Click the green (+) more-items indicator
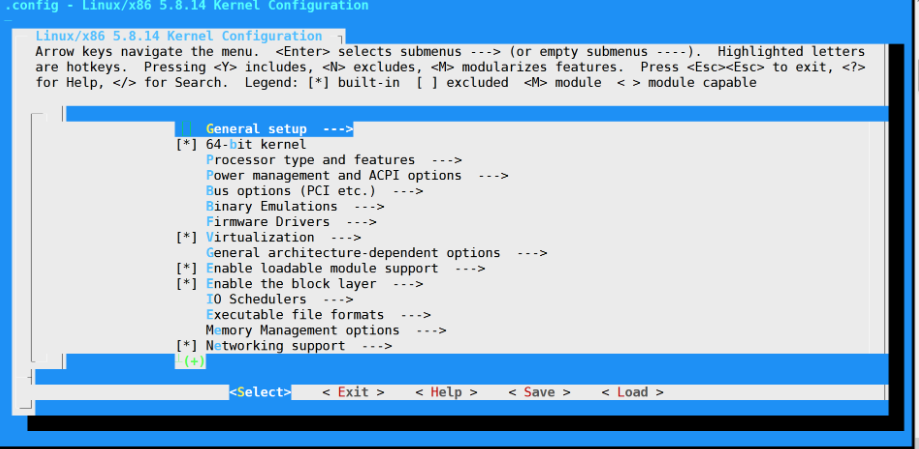The height and width of the screenshot is (449, 919). click(194, 361)
